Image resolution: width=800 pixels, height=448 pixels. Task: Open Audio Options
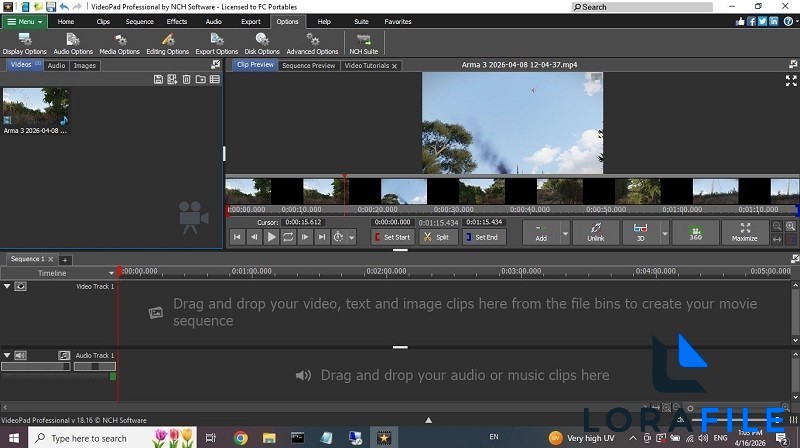73,44
